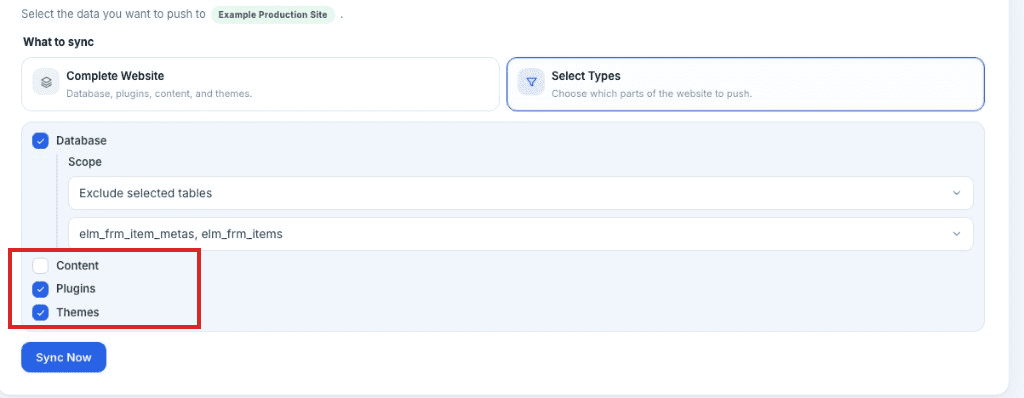Image resolution: width=1024 pixels, height=398 pixels.
Task: Click the Example Production Site badge
Action: coord(273,14)
